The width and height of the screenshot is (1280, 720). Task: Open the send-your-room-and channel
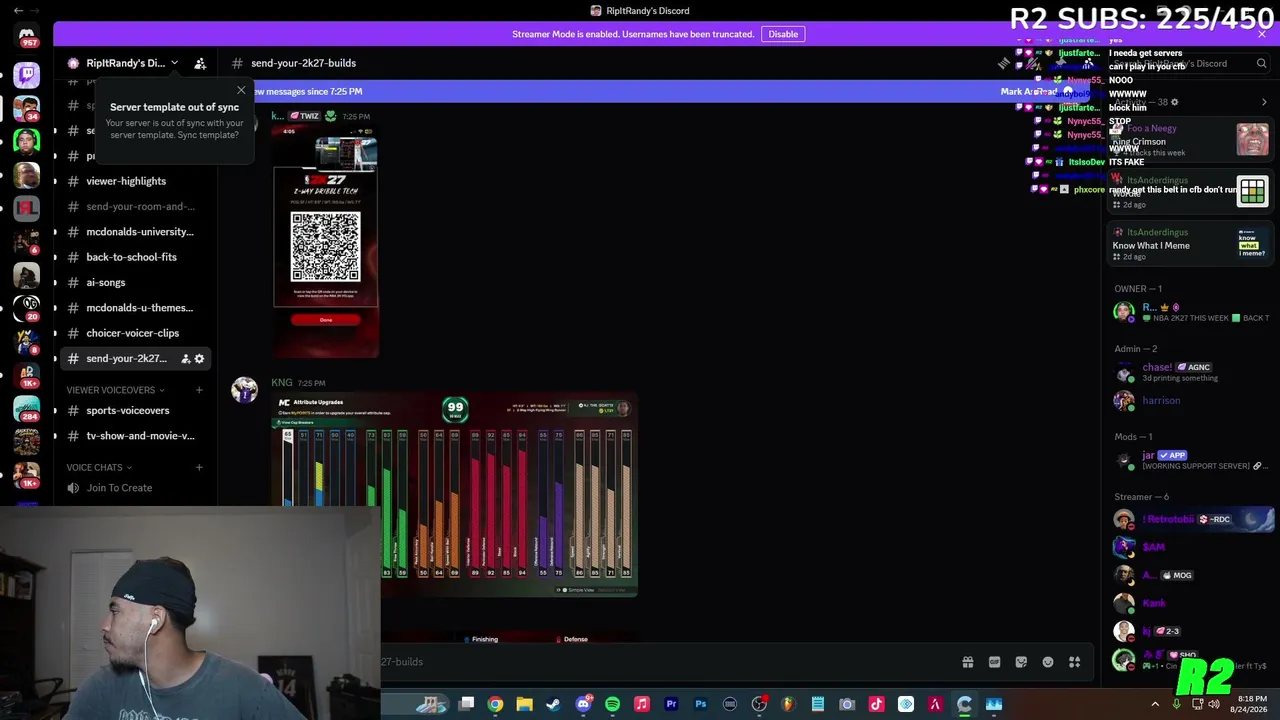(135, 206)
